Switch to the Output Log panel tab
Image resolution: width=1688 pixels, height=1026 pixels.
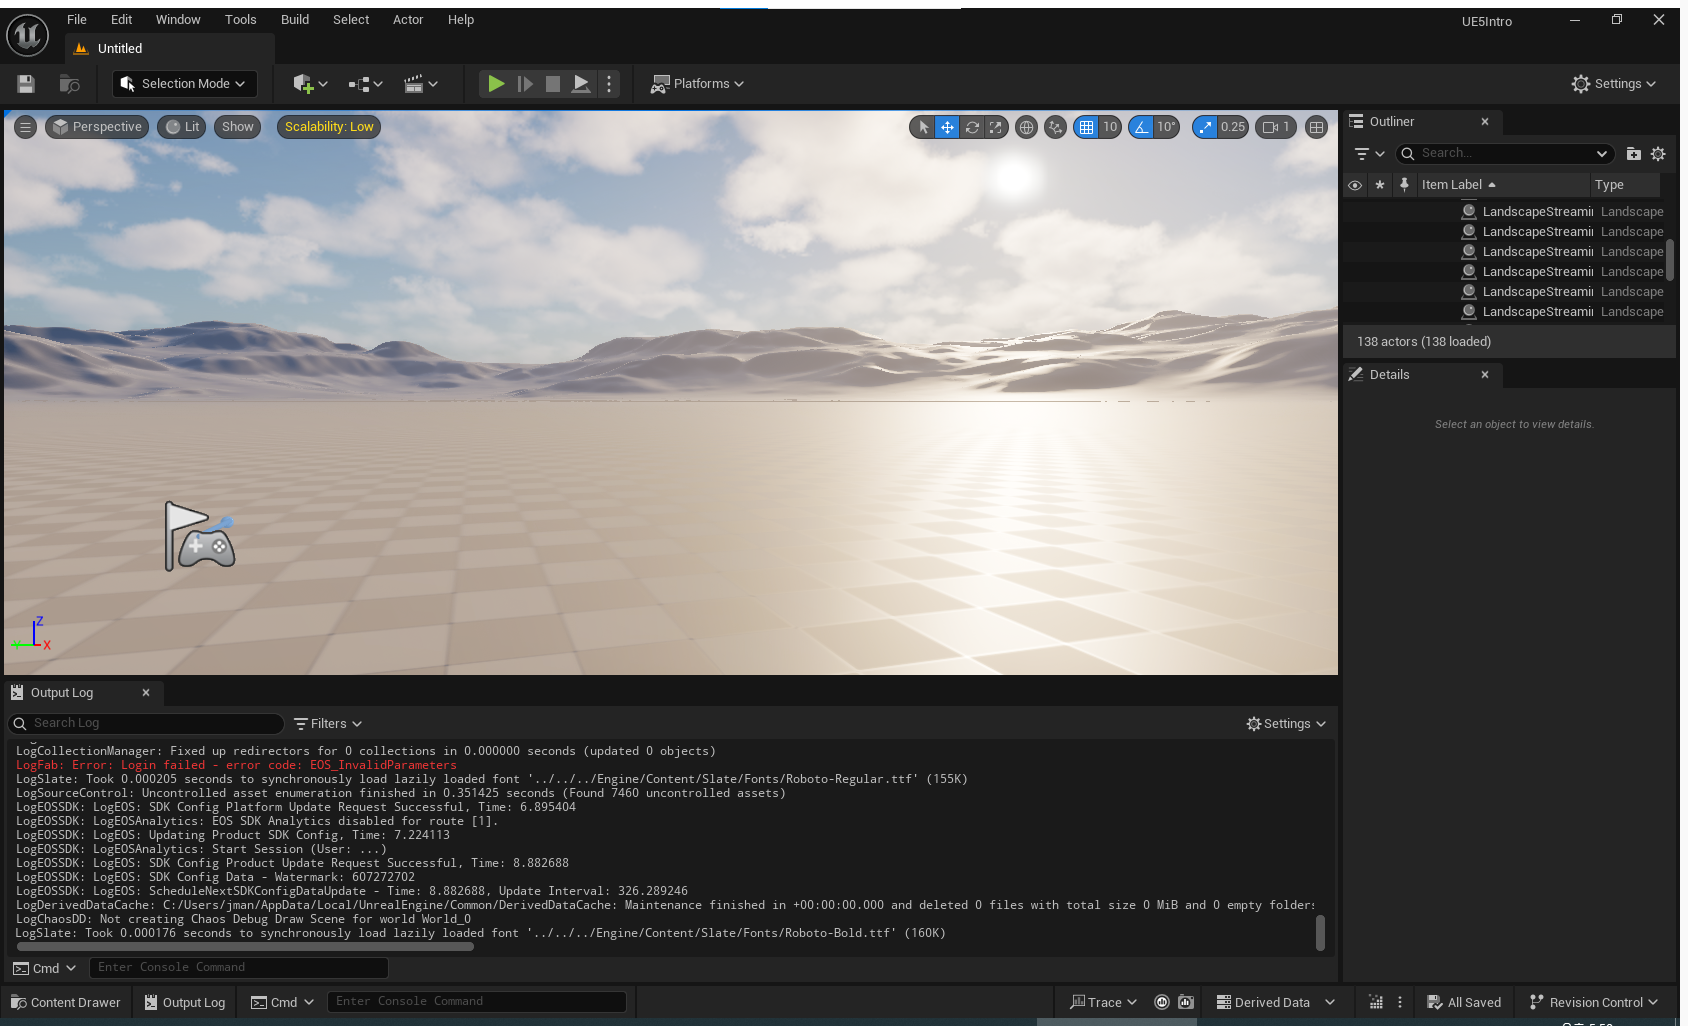tap(82, 693)
